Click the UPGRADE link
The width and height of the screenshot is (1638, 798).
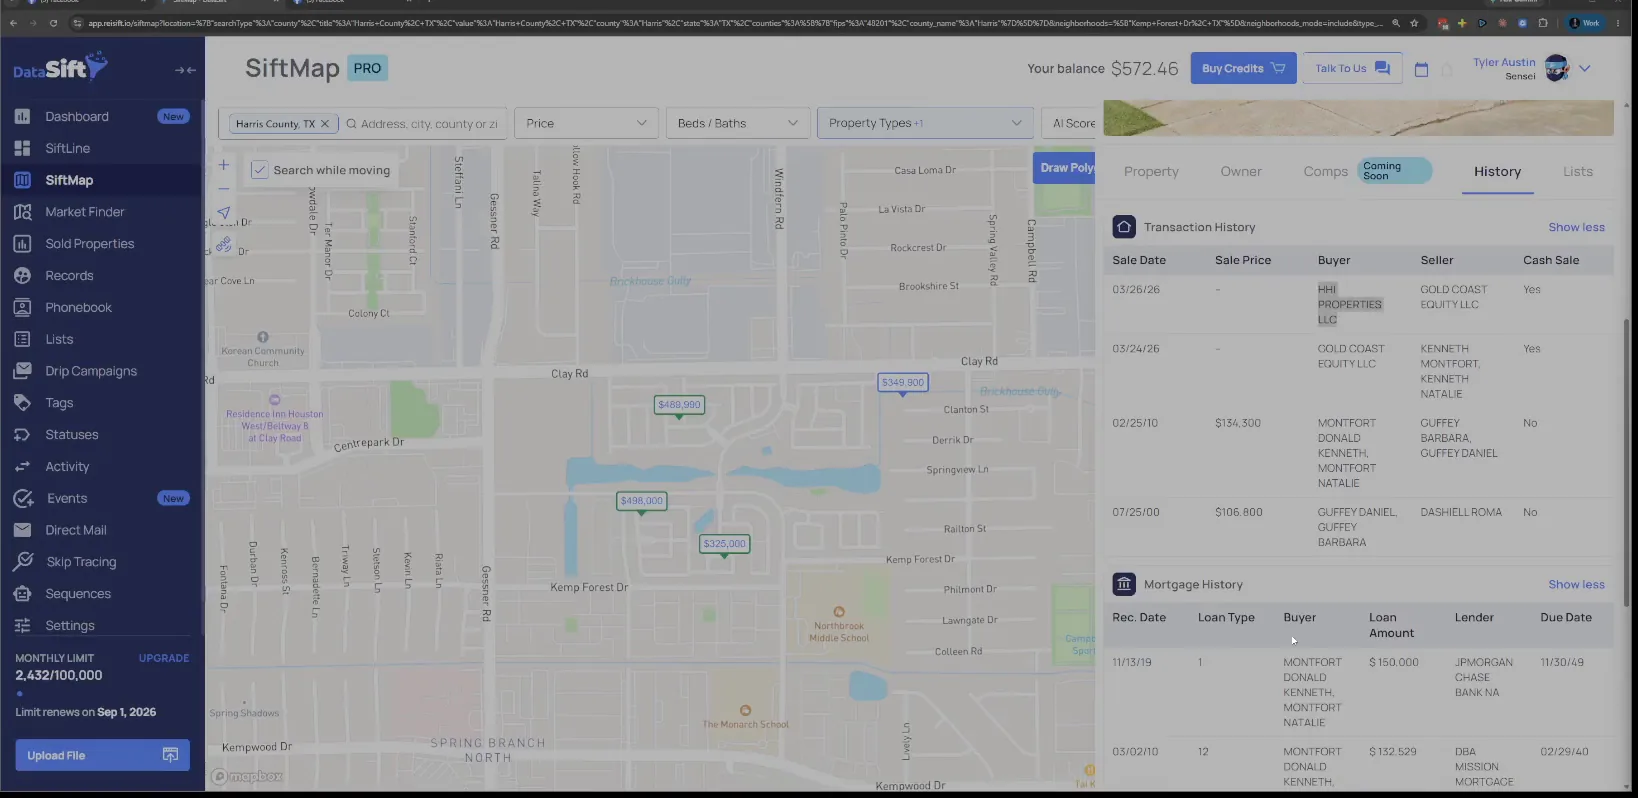click(164, 658)
